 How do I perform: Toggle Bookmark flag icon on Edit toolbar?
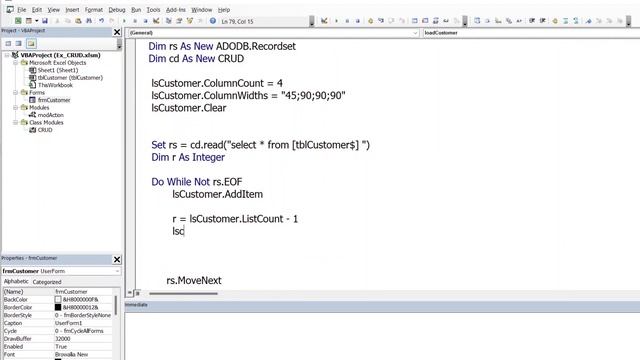pos(588,21)
